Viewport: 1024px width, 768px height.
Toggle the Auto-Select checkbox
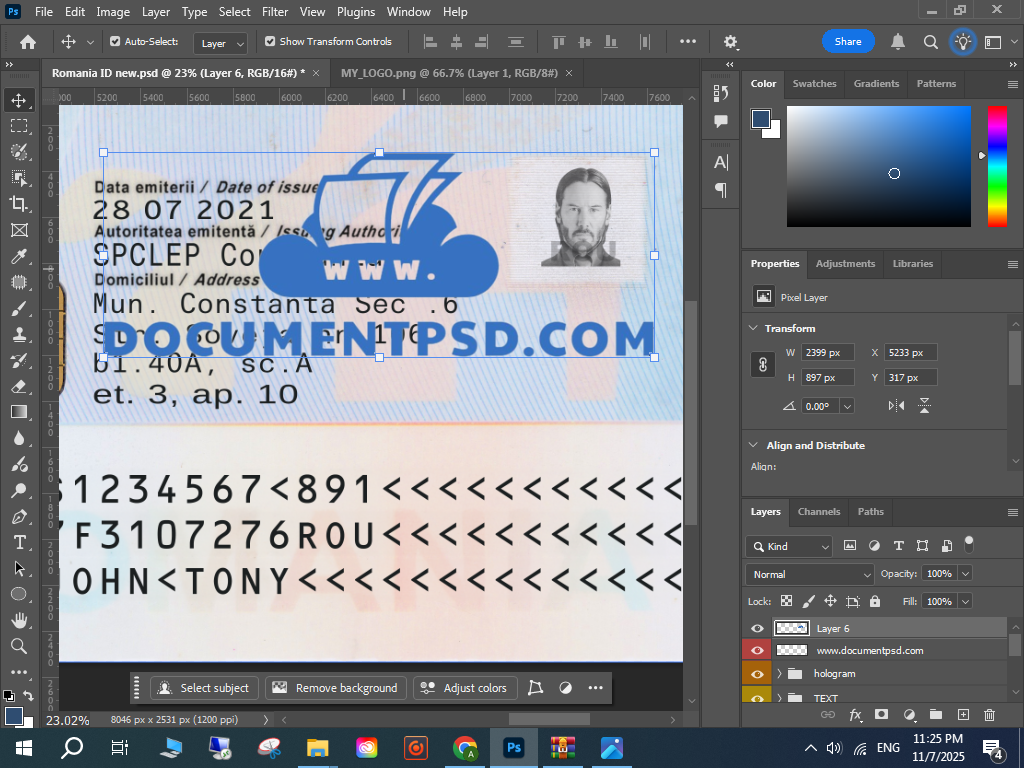point(115,42)
